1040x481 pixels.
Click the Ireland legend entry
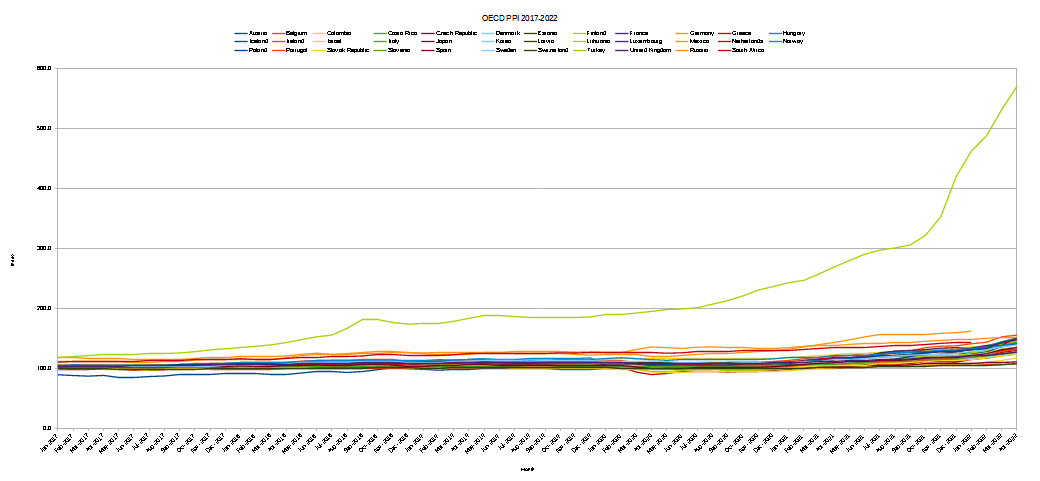coord(296,41)
